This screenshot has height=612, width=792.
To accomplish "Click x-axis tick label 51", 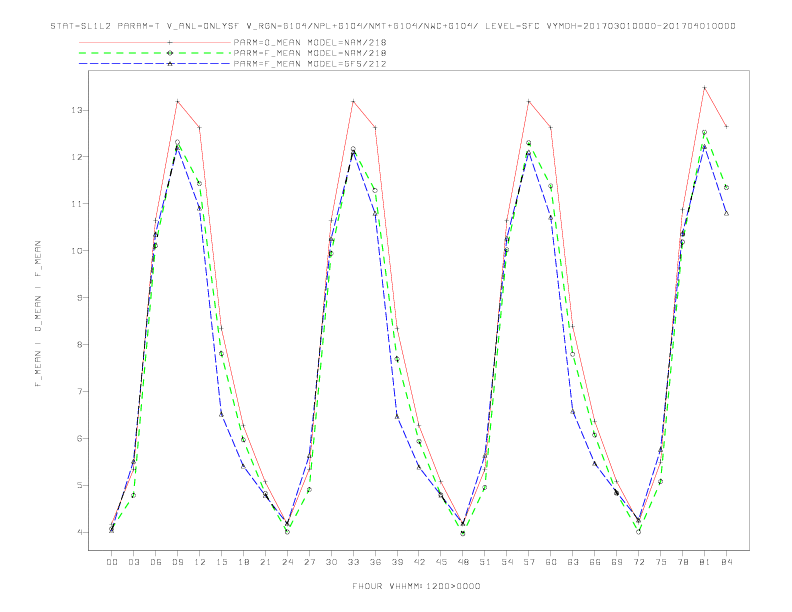I will (485, 562).
